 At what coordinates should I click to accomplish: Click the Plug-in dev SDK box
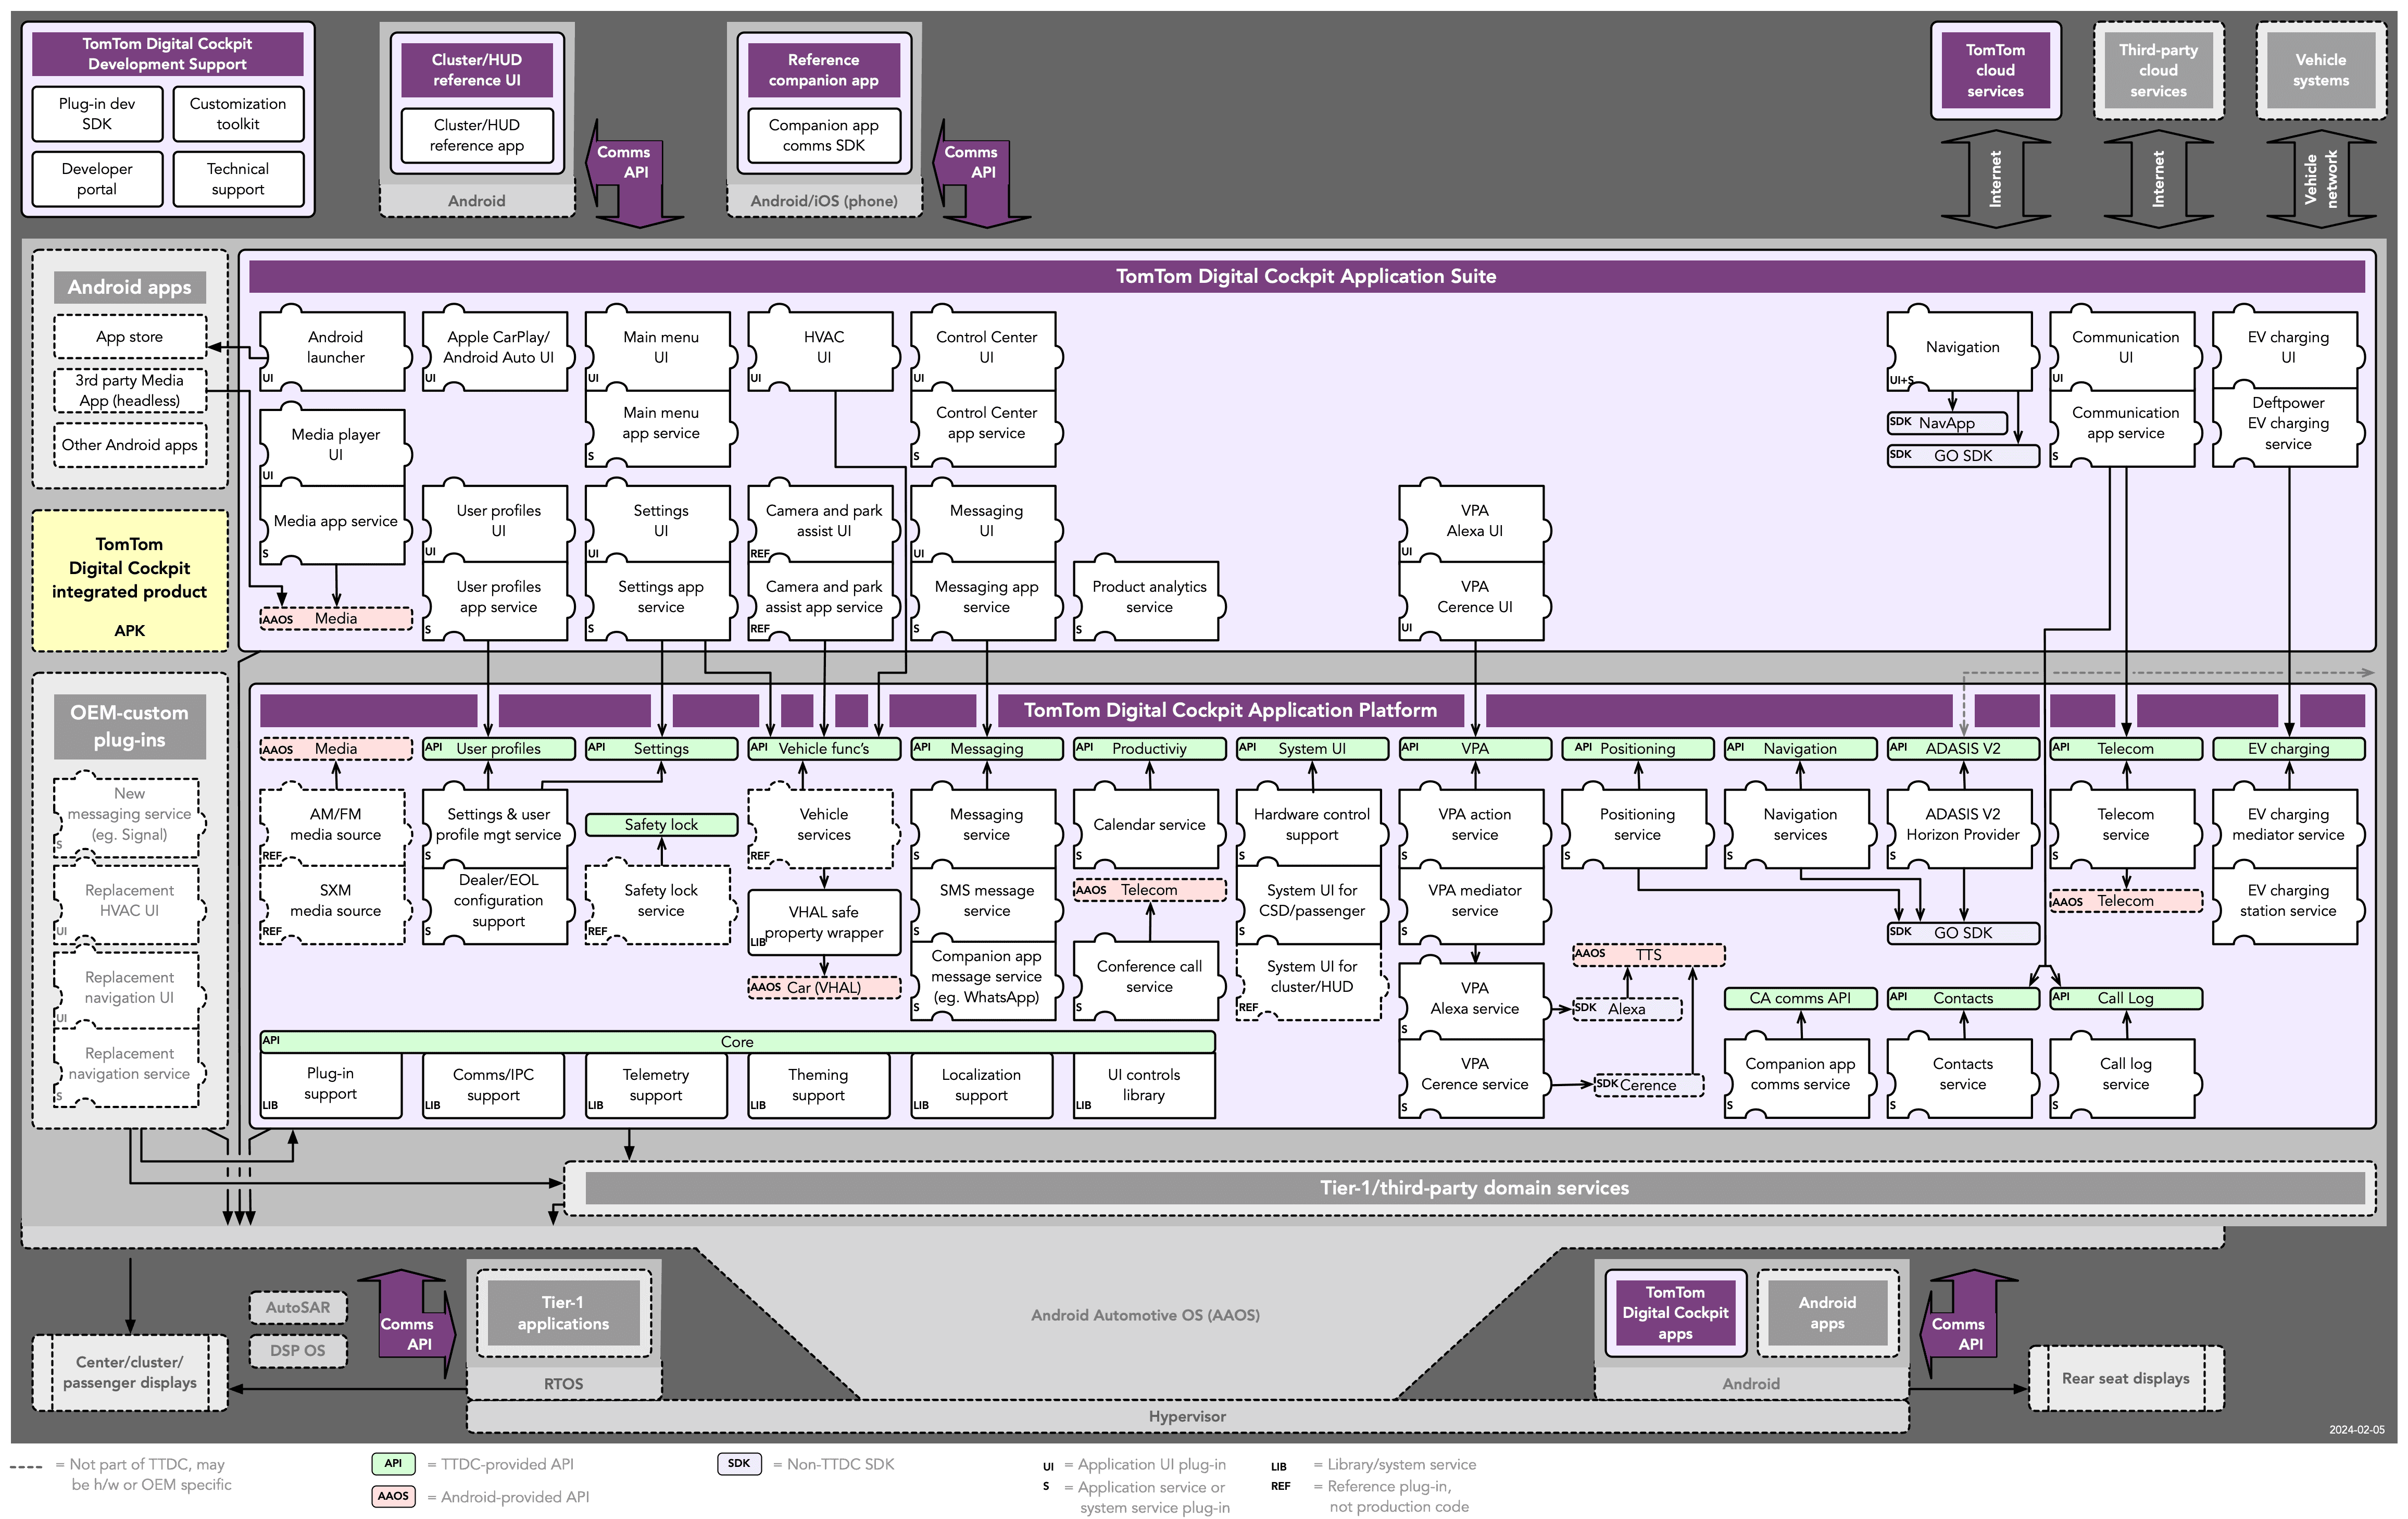point(97,114)
